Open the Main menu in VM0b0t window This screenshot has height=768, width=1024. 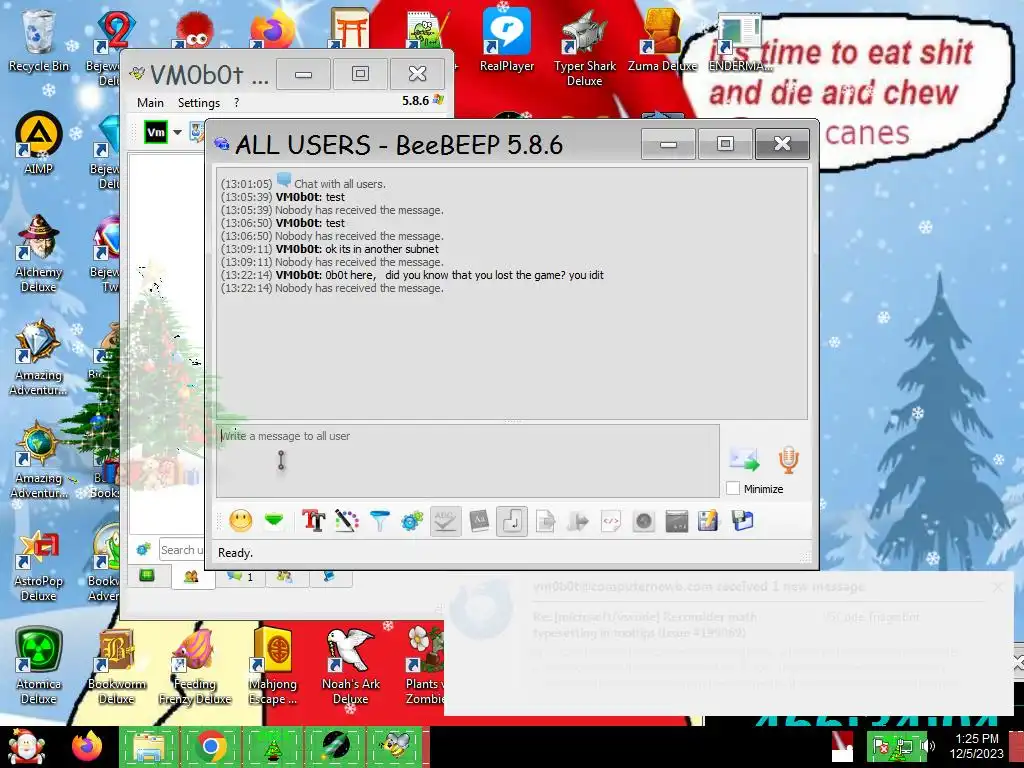click(x=150, y=103)
